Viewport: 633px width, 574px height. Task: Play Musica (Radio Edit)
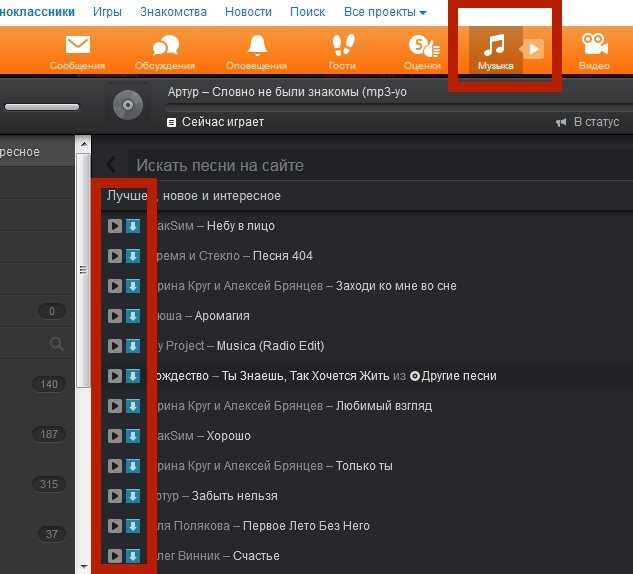tap(115, 346)
